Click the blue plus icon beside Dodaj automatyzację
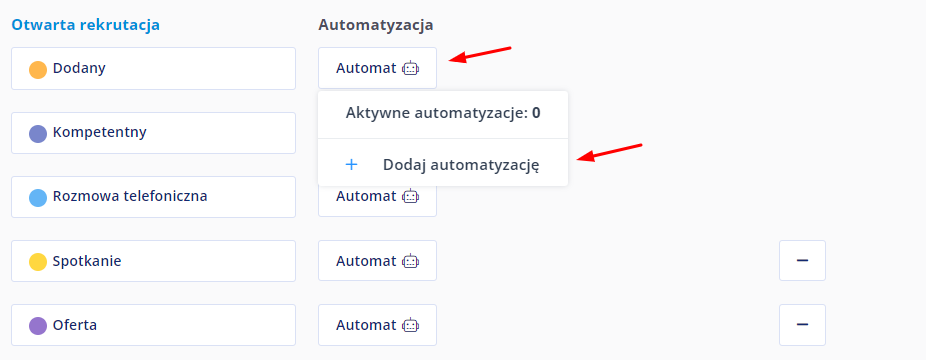This screenshot has height=360, width=926. pos(351,165)
